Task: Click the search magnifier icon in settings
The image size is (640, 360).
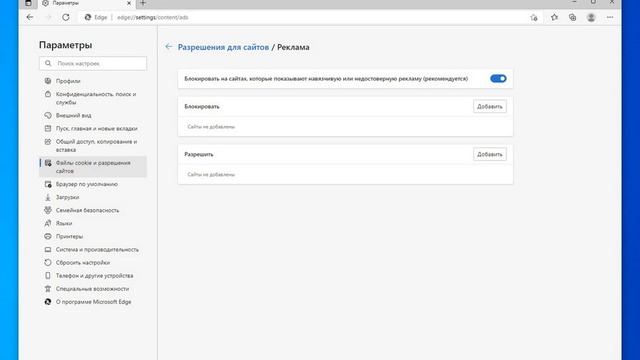Action: (x=48, y=63)
